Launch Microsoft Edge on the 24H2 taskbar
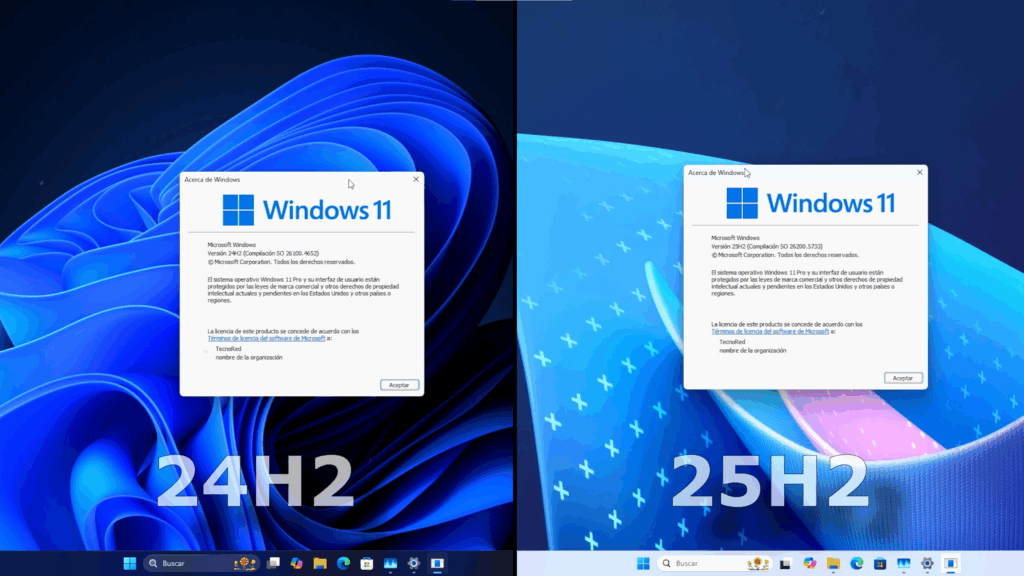Viewport: 1024px width, 576px height. pyautogui.click(x=344, y=563)
